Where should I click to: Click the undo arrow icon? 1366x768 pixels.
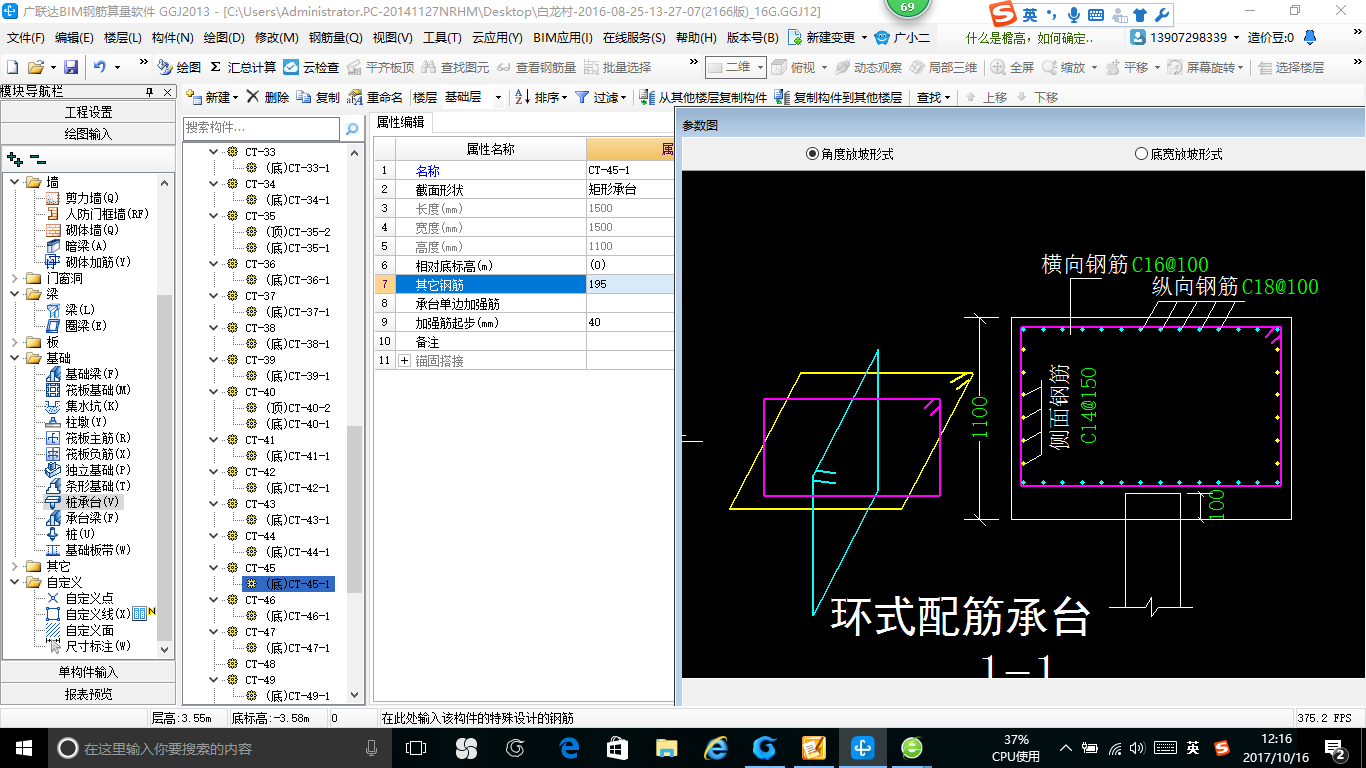[x=100, y=67]
